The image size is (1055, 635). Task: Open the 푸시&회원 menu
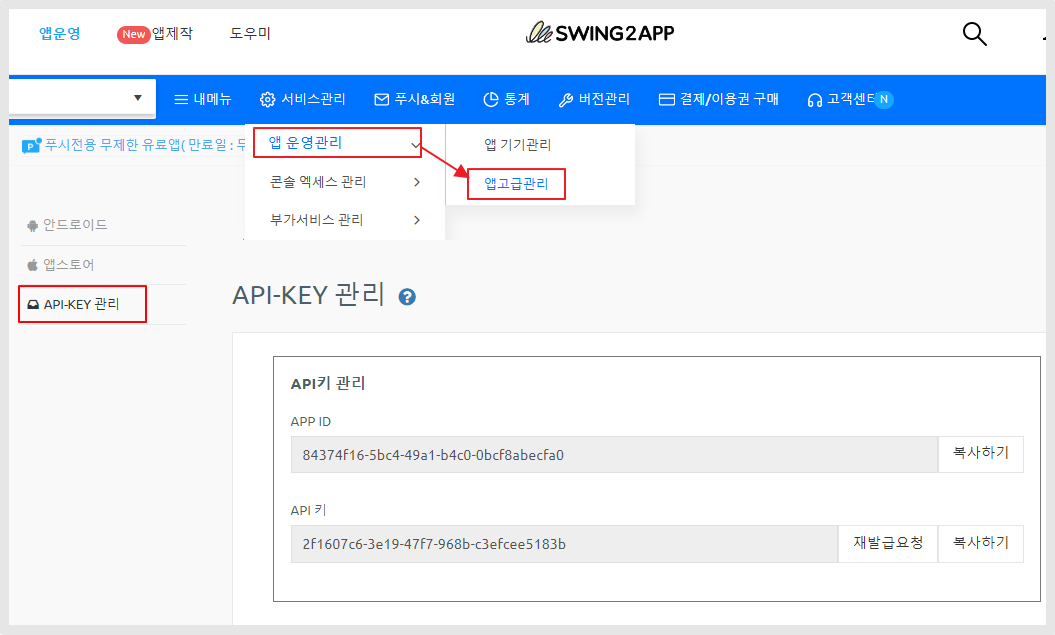pos(414,100)
